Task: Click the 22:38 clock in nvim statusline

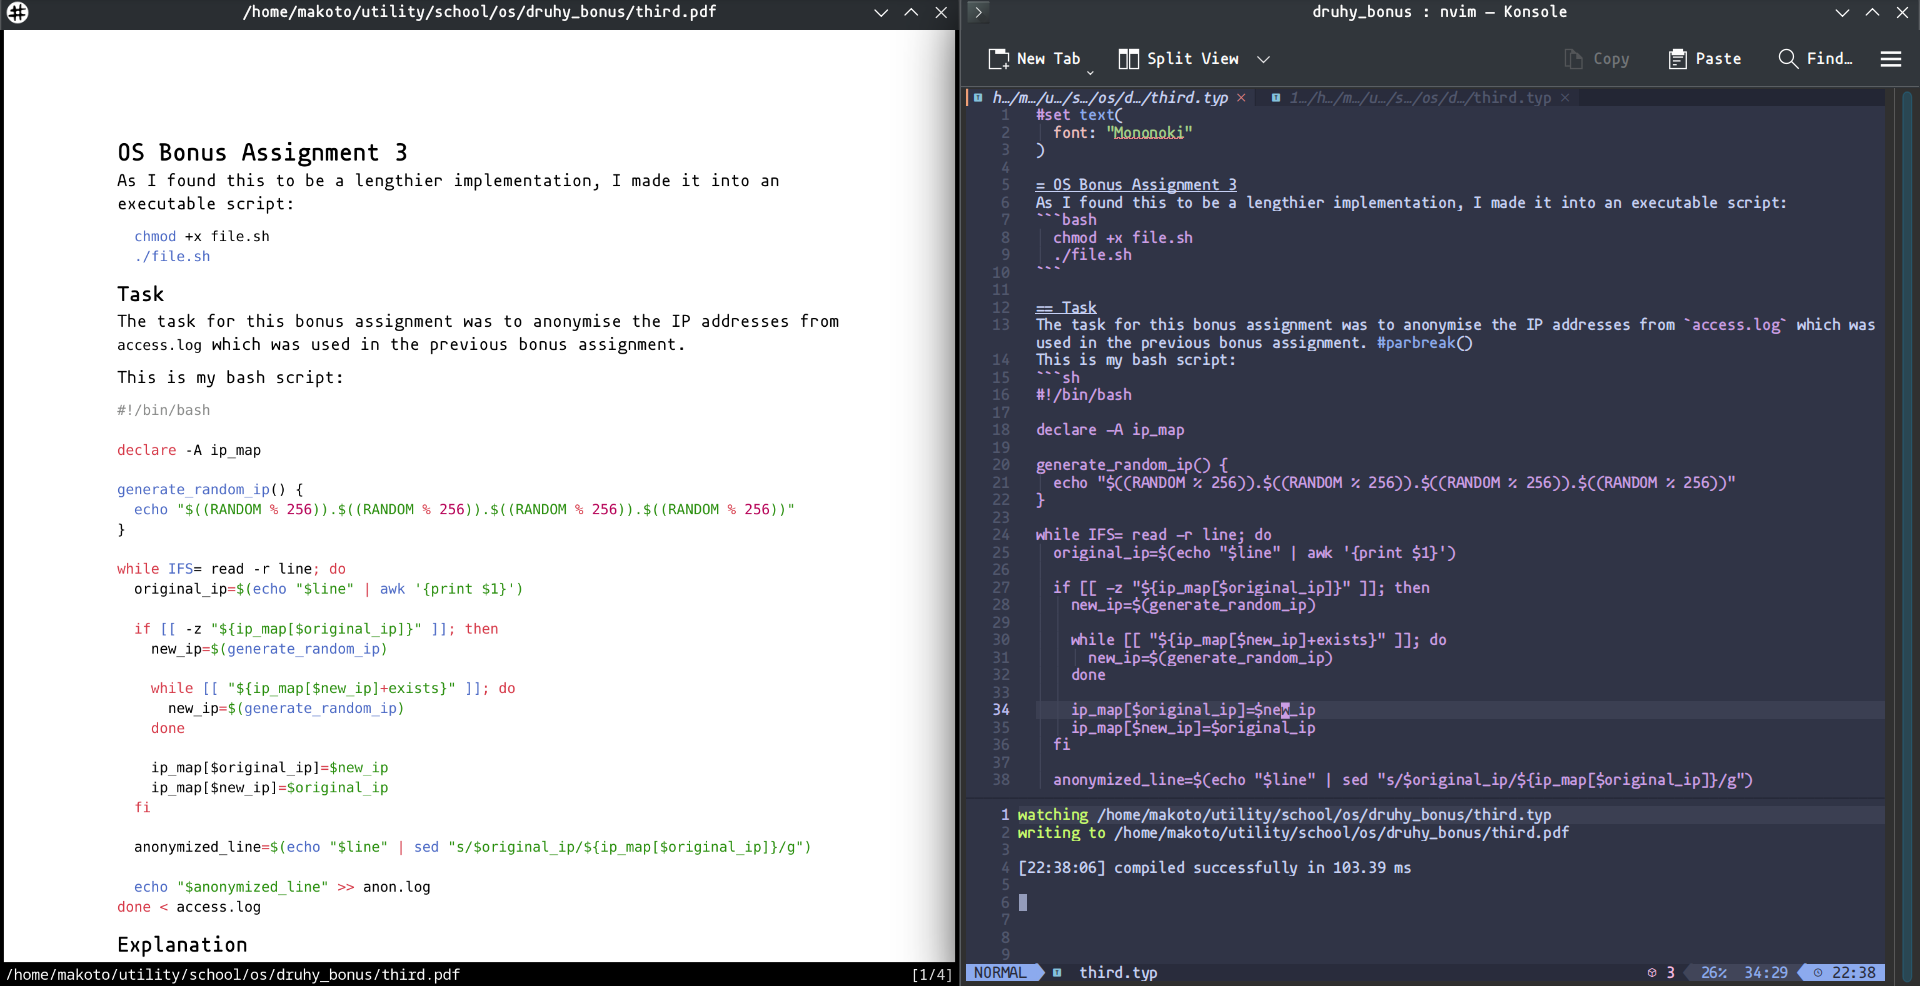Action: click(1846, 973)
